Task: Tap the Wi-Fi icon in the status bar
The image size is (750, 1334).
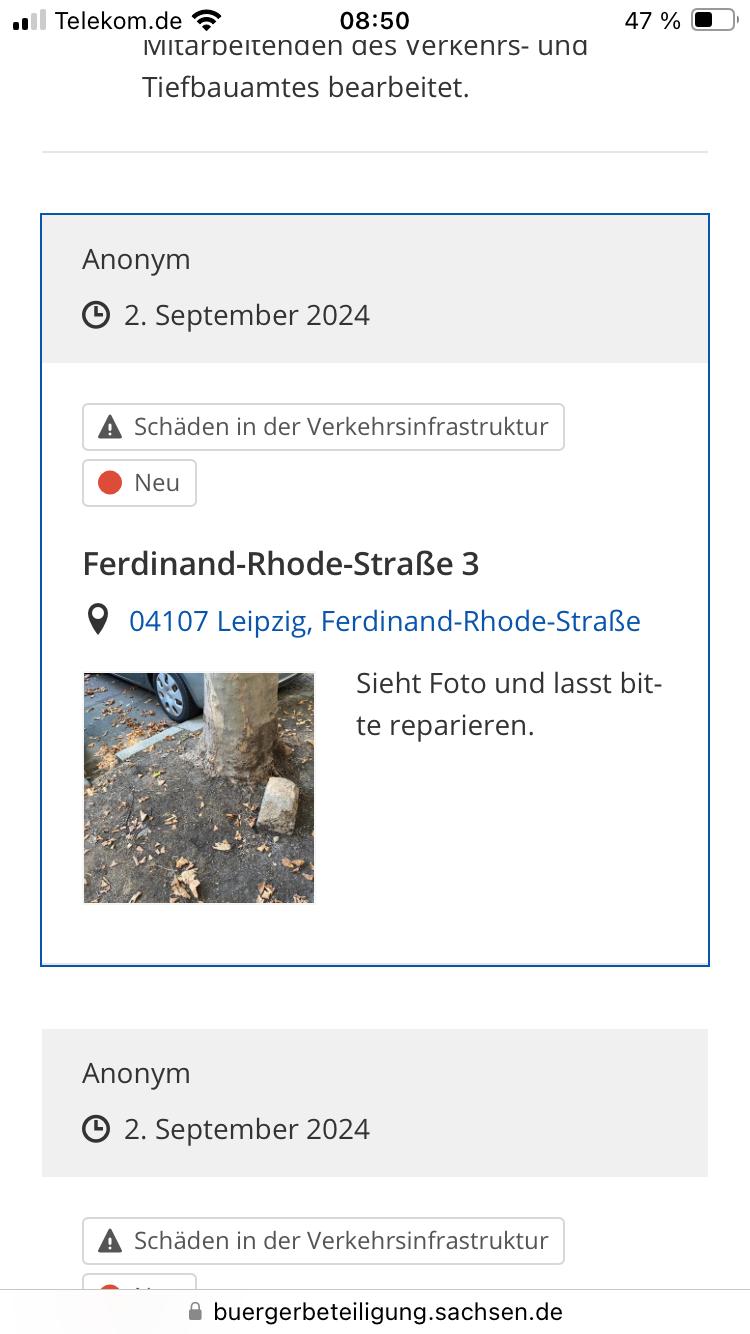Action: [207, 20]
